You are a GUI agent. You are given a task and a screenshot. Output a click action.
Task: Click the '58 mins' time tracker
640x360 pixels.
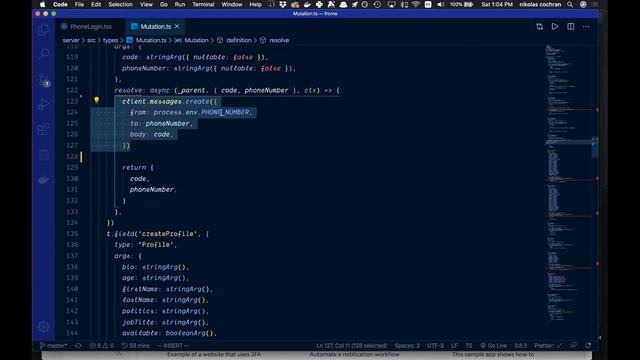pyautogui.click(x=136, y=346)
